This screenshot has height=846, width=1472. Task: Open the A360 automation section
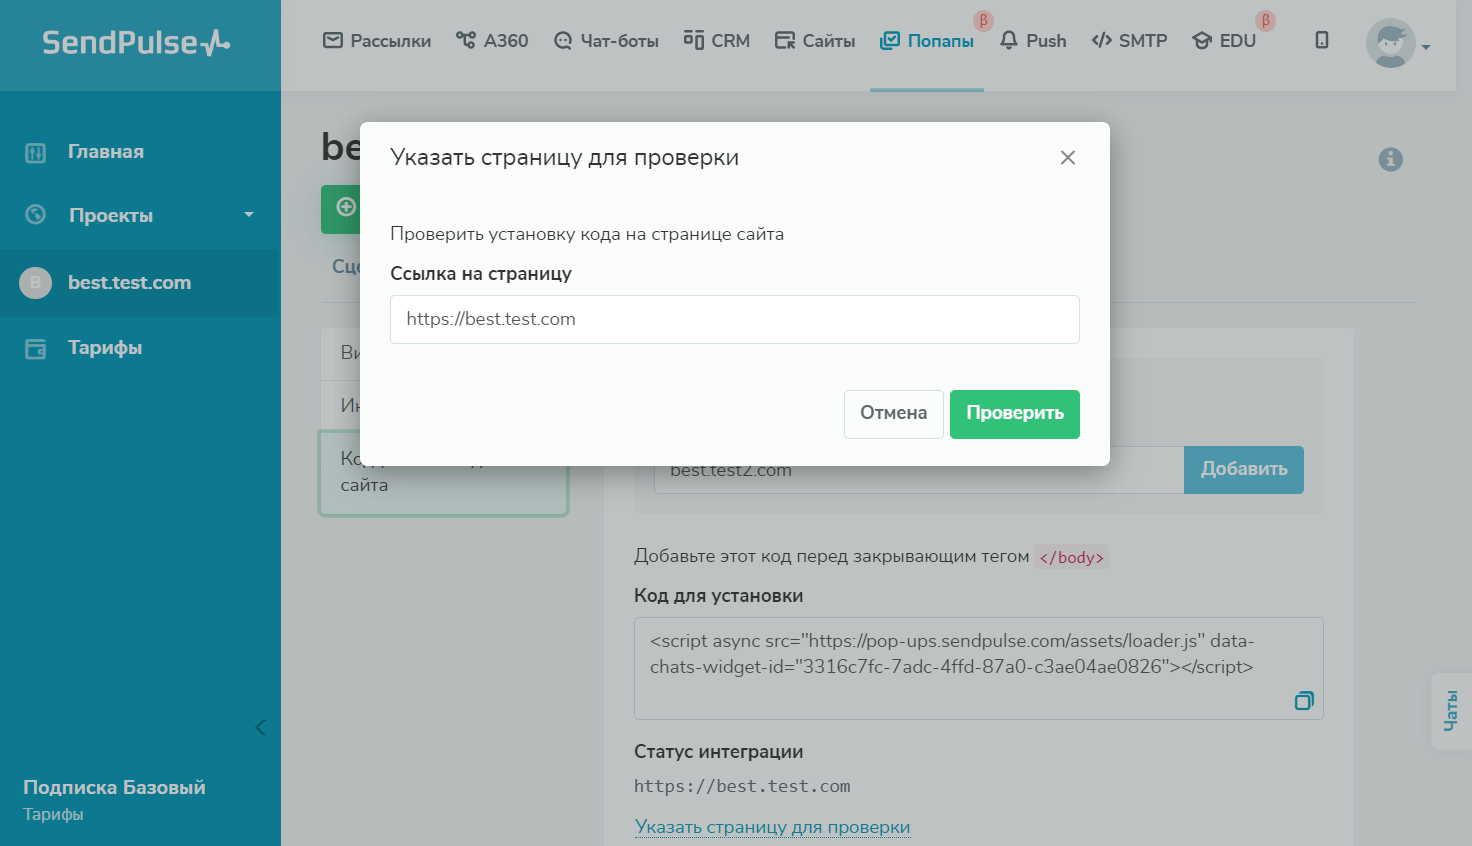click(x=492, y=41)
